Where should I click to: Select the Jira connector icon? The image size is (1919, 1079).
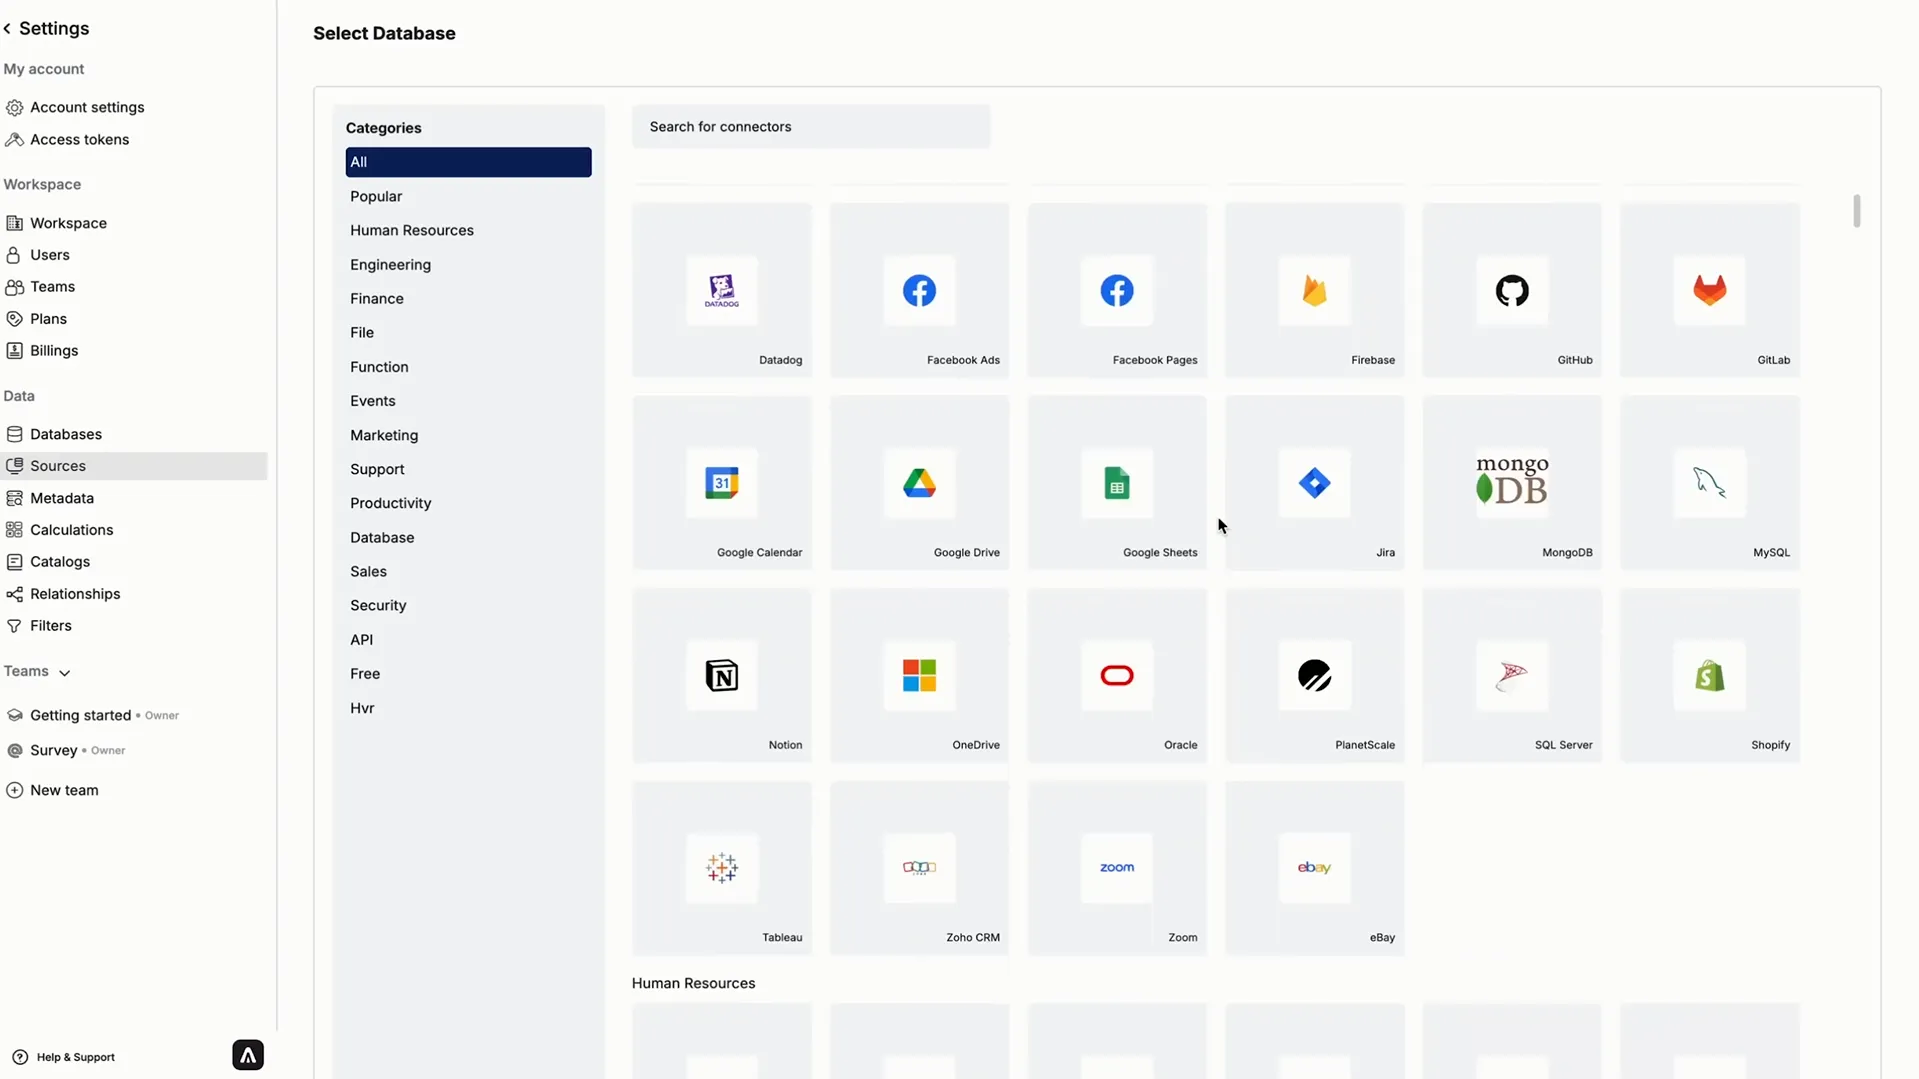pos(1314,483)
